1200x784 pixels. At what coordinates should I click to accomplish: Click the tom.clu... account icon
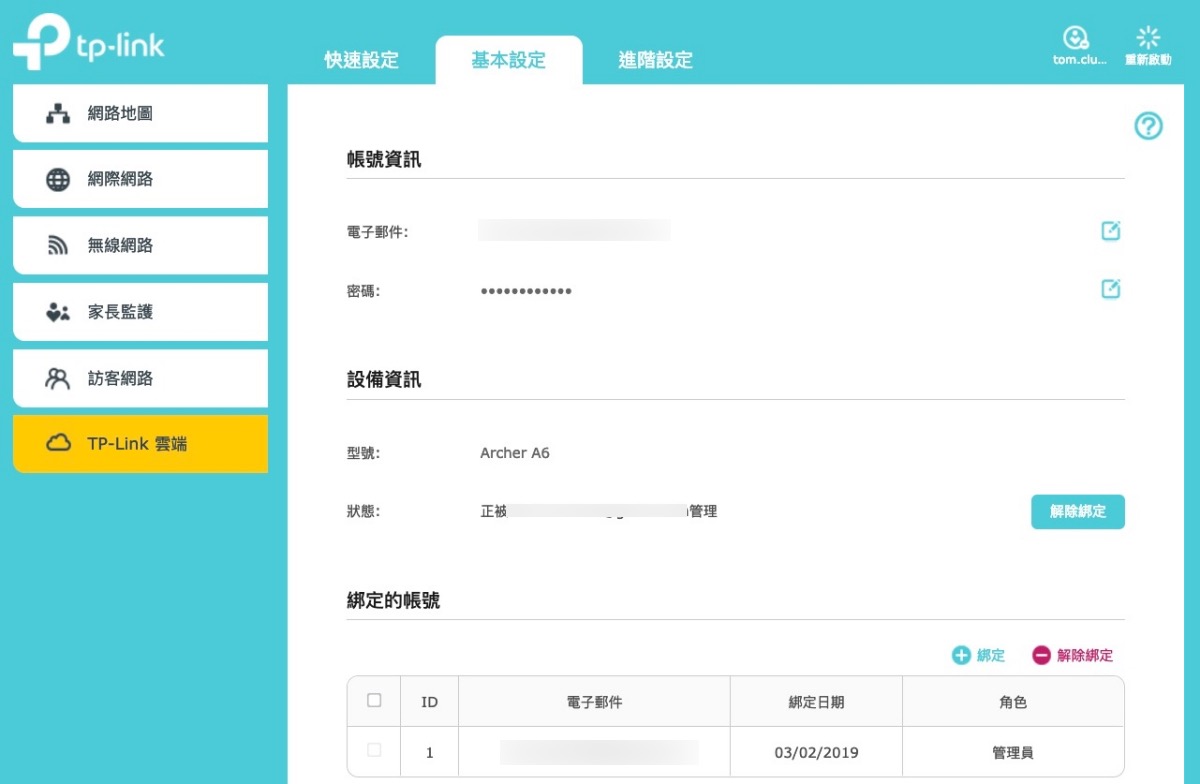(1076, 38)
